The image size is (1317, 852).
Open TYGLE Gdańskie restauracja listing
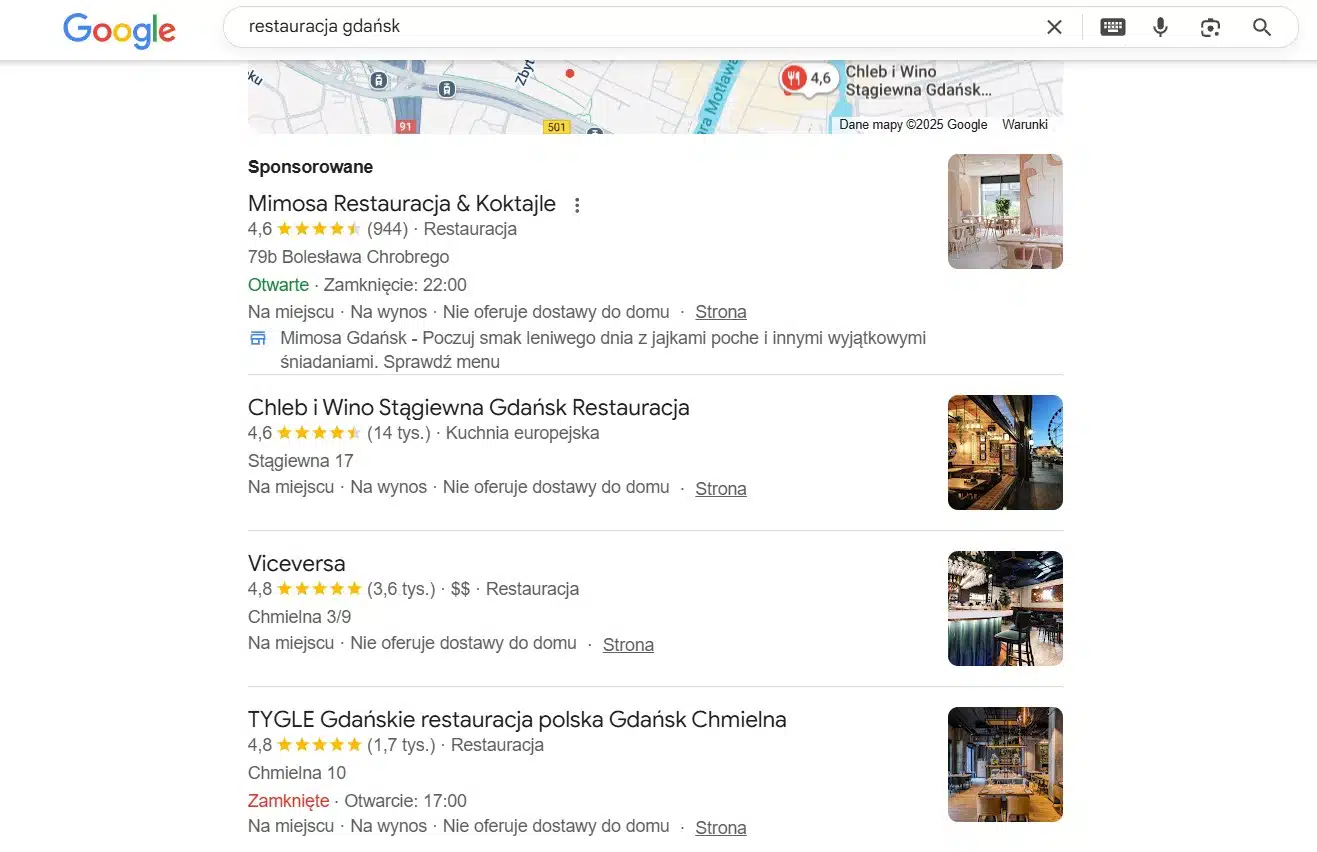pyautogui.click(x=516, y=720)
